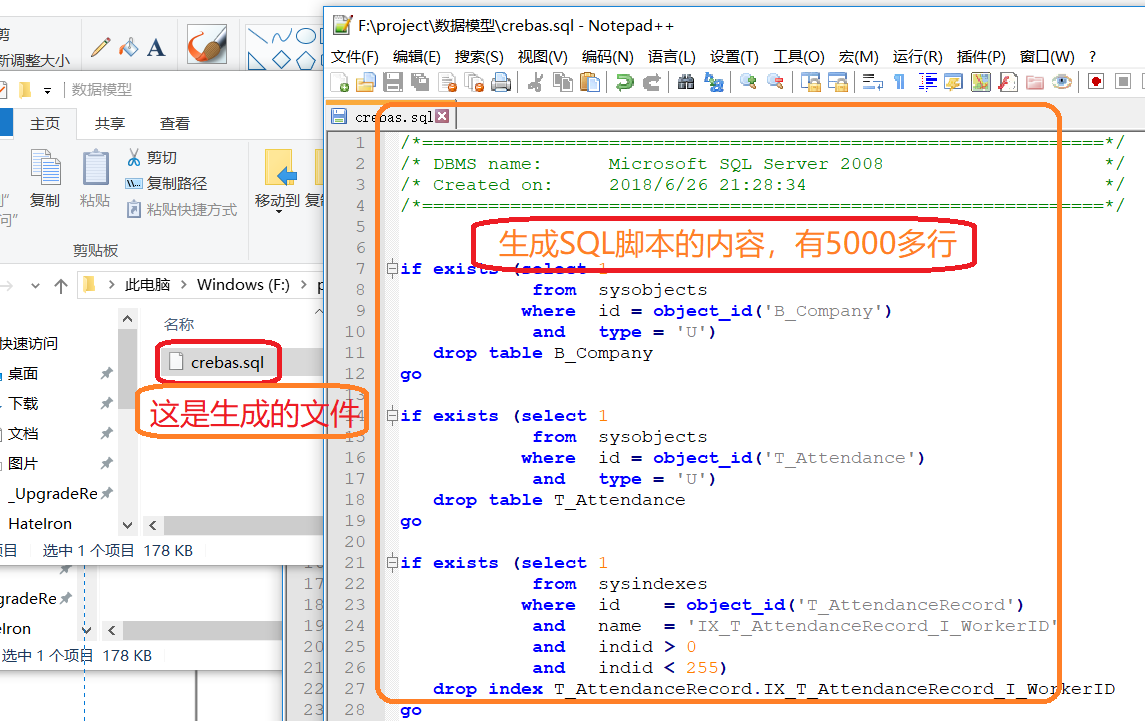Toggle show all characters pilcrow icon

point(899,82)
